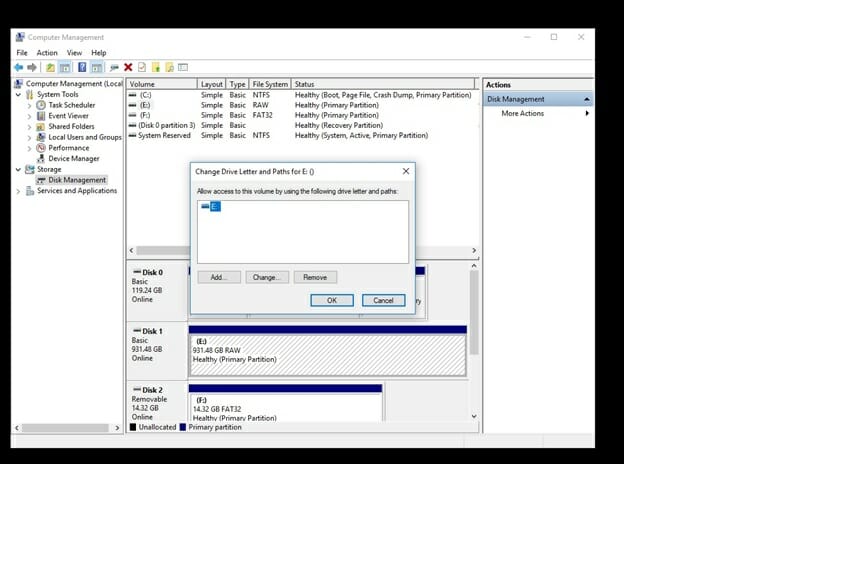
Task: Click the Back arrow in toolbar
Action: 19,67
